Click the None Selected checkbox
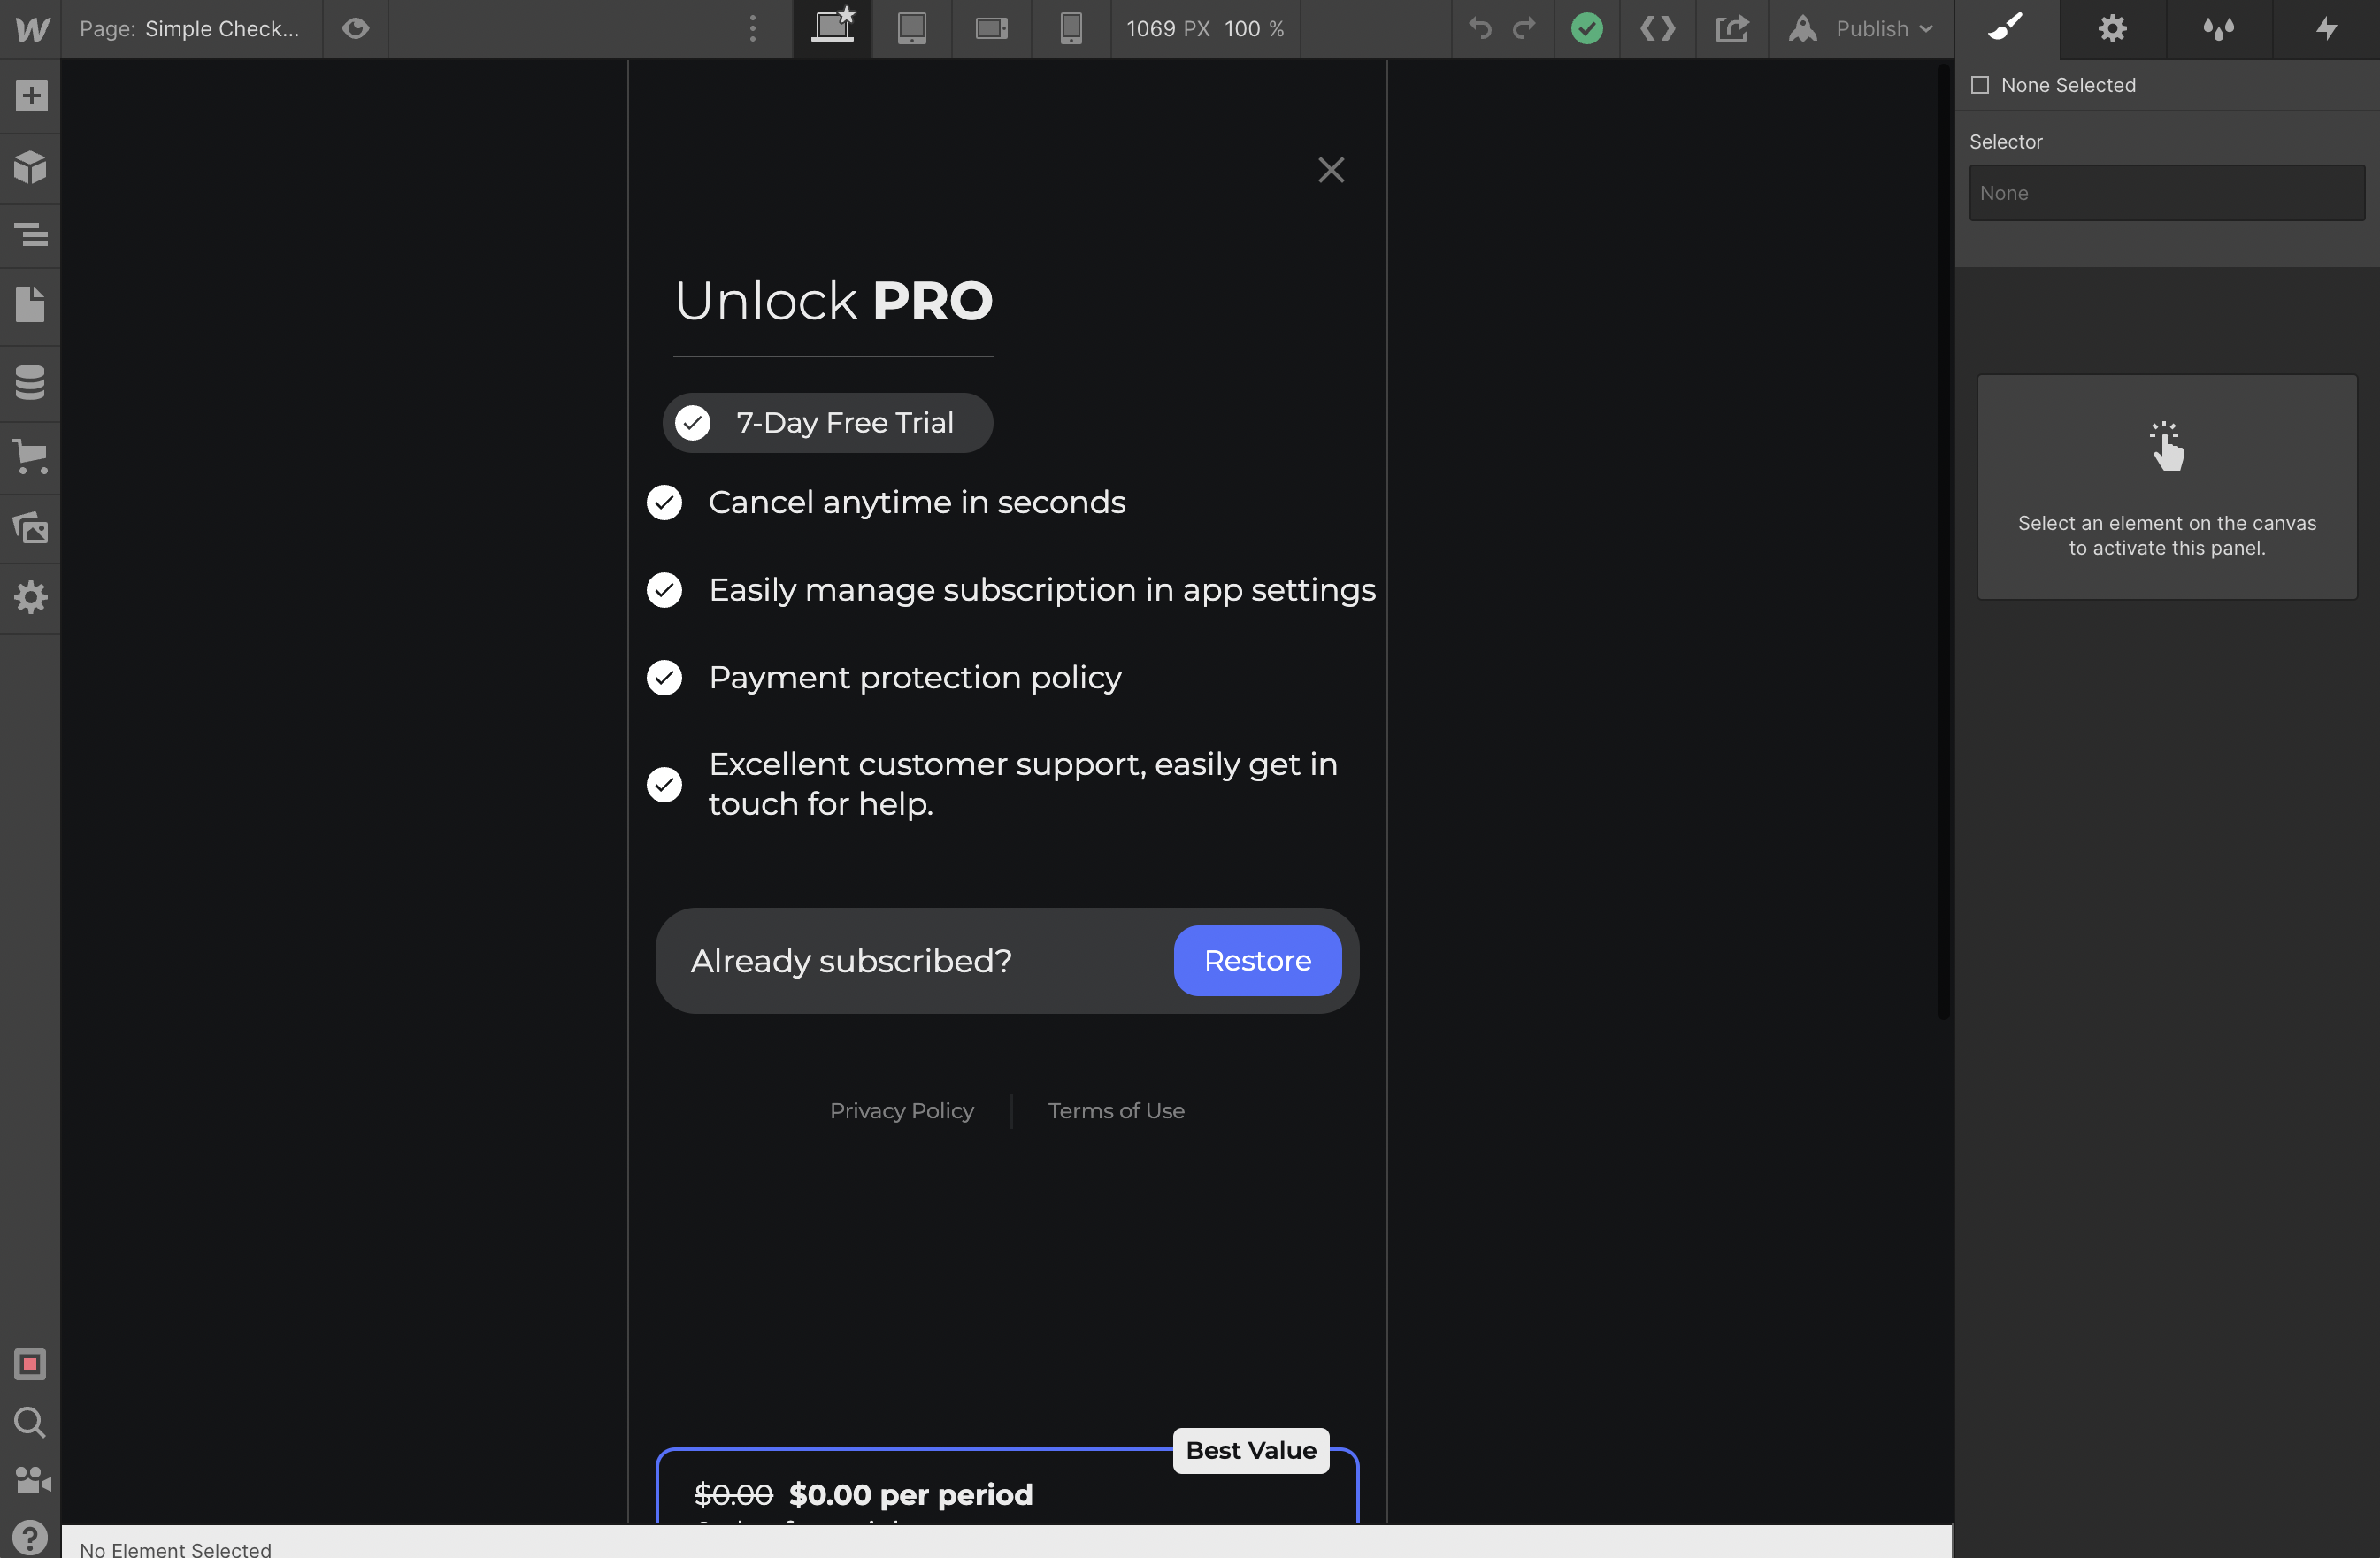Screen dimensions: 2380x1558 tap(1979, 85)
